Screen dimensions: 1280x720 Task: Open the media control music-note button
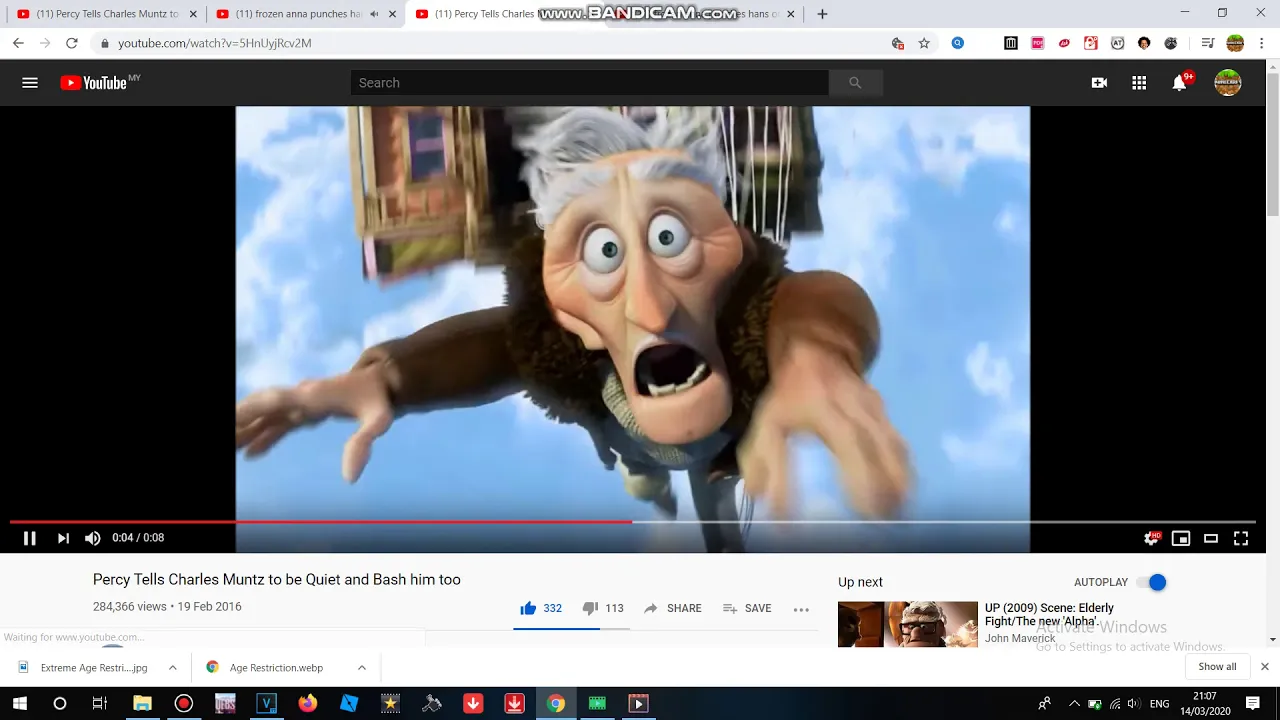pyautogui.click(x=1208, y=43)
